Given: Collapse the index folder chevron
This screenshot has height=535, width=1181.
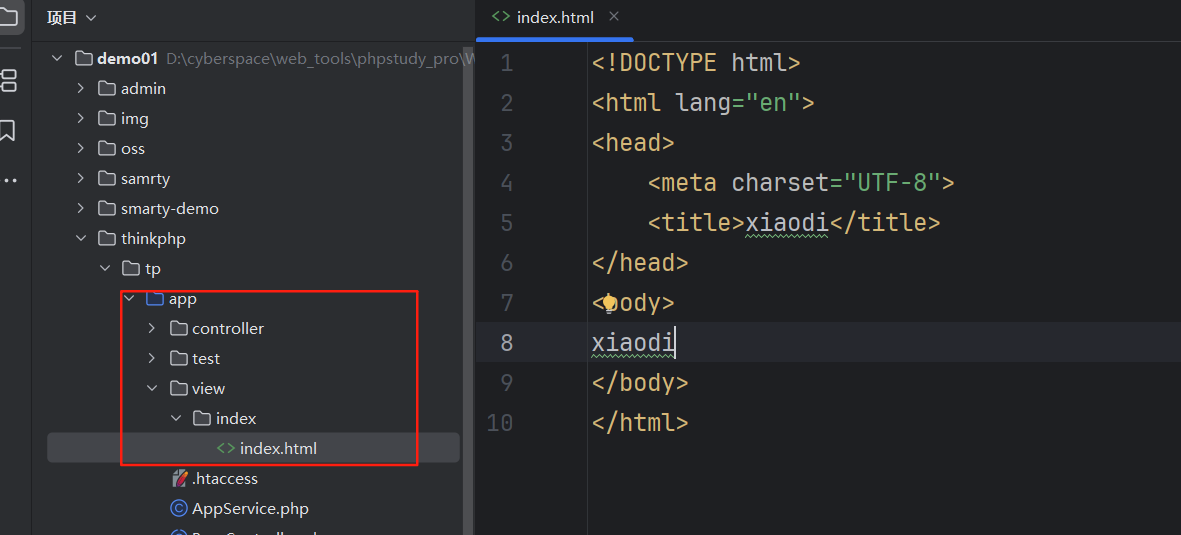Looking at the screenshot, I should (x=175, y=418).
